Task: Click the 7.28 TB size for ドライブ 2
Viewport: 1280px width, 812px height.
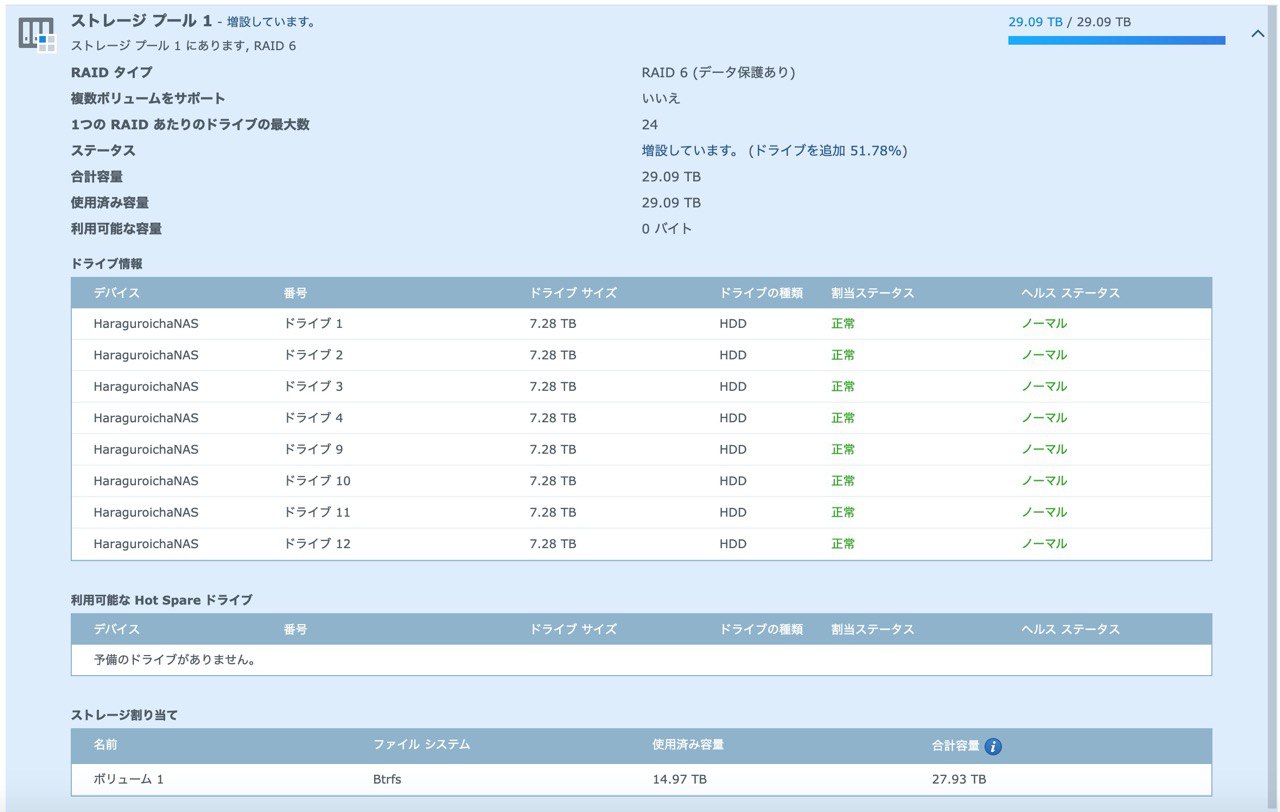Action: (553, 355)
